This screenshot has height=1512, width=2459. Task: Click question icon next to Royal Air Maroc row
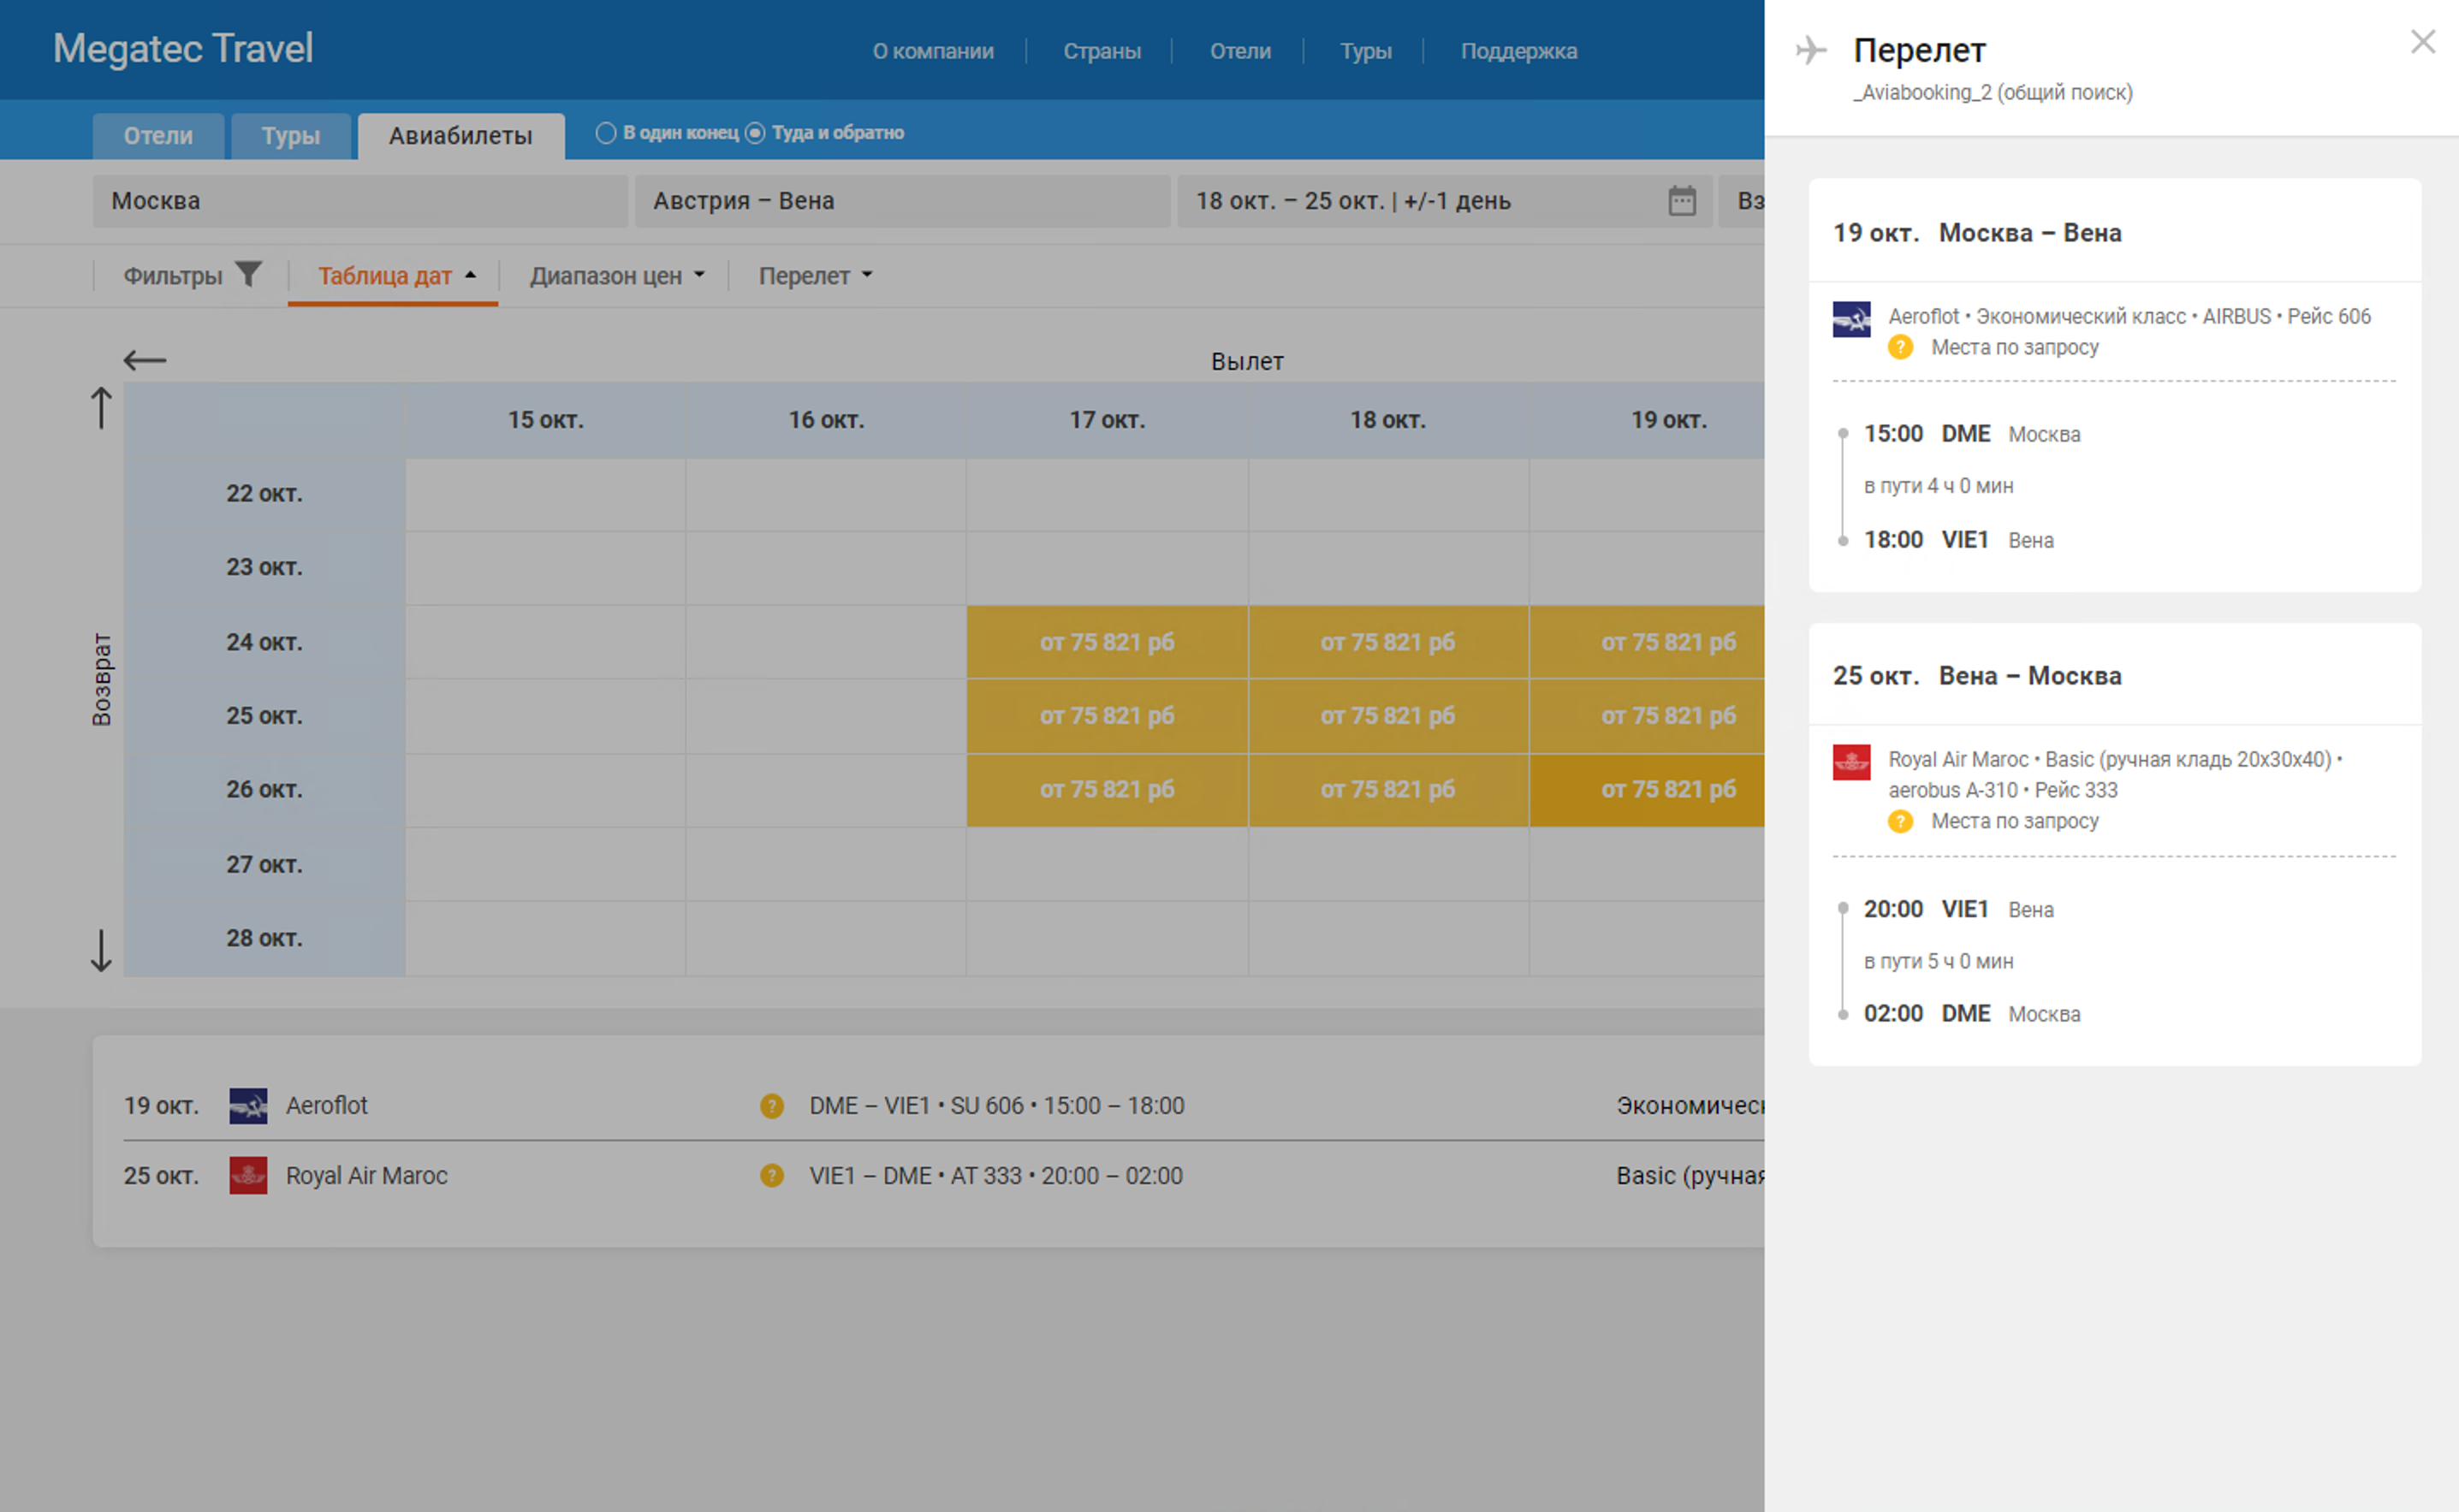click(771, 1175)
